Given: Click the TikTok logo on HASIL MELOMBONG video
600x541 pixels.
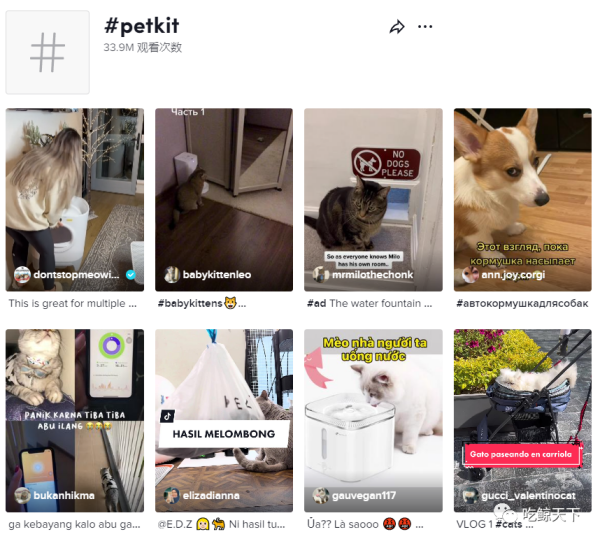Looking at the screenshot, I should point(167,416).
